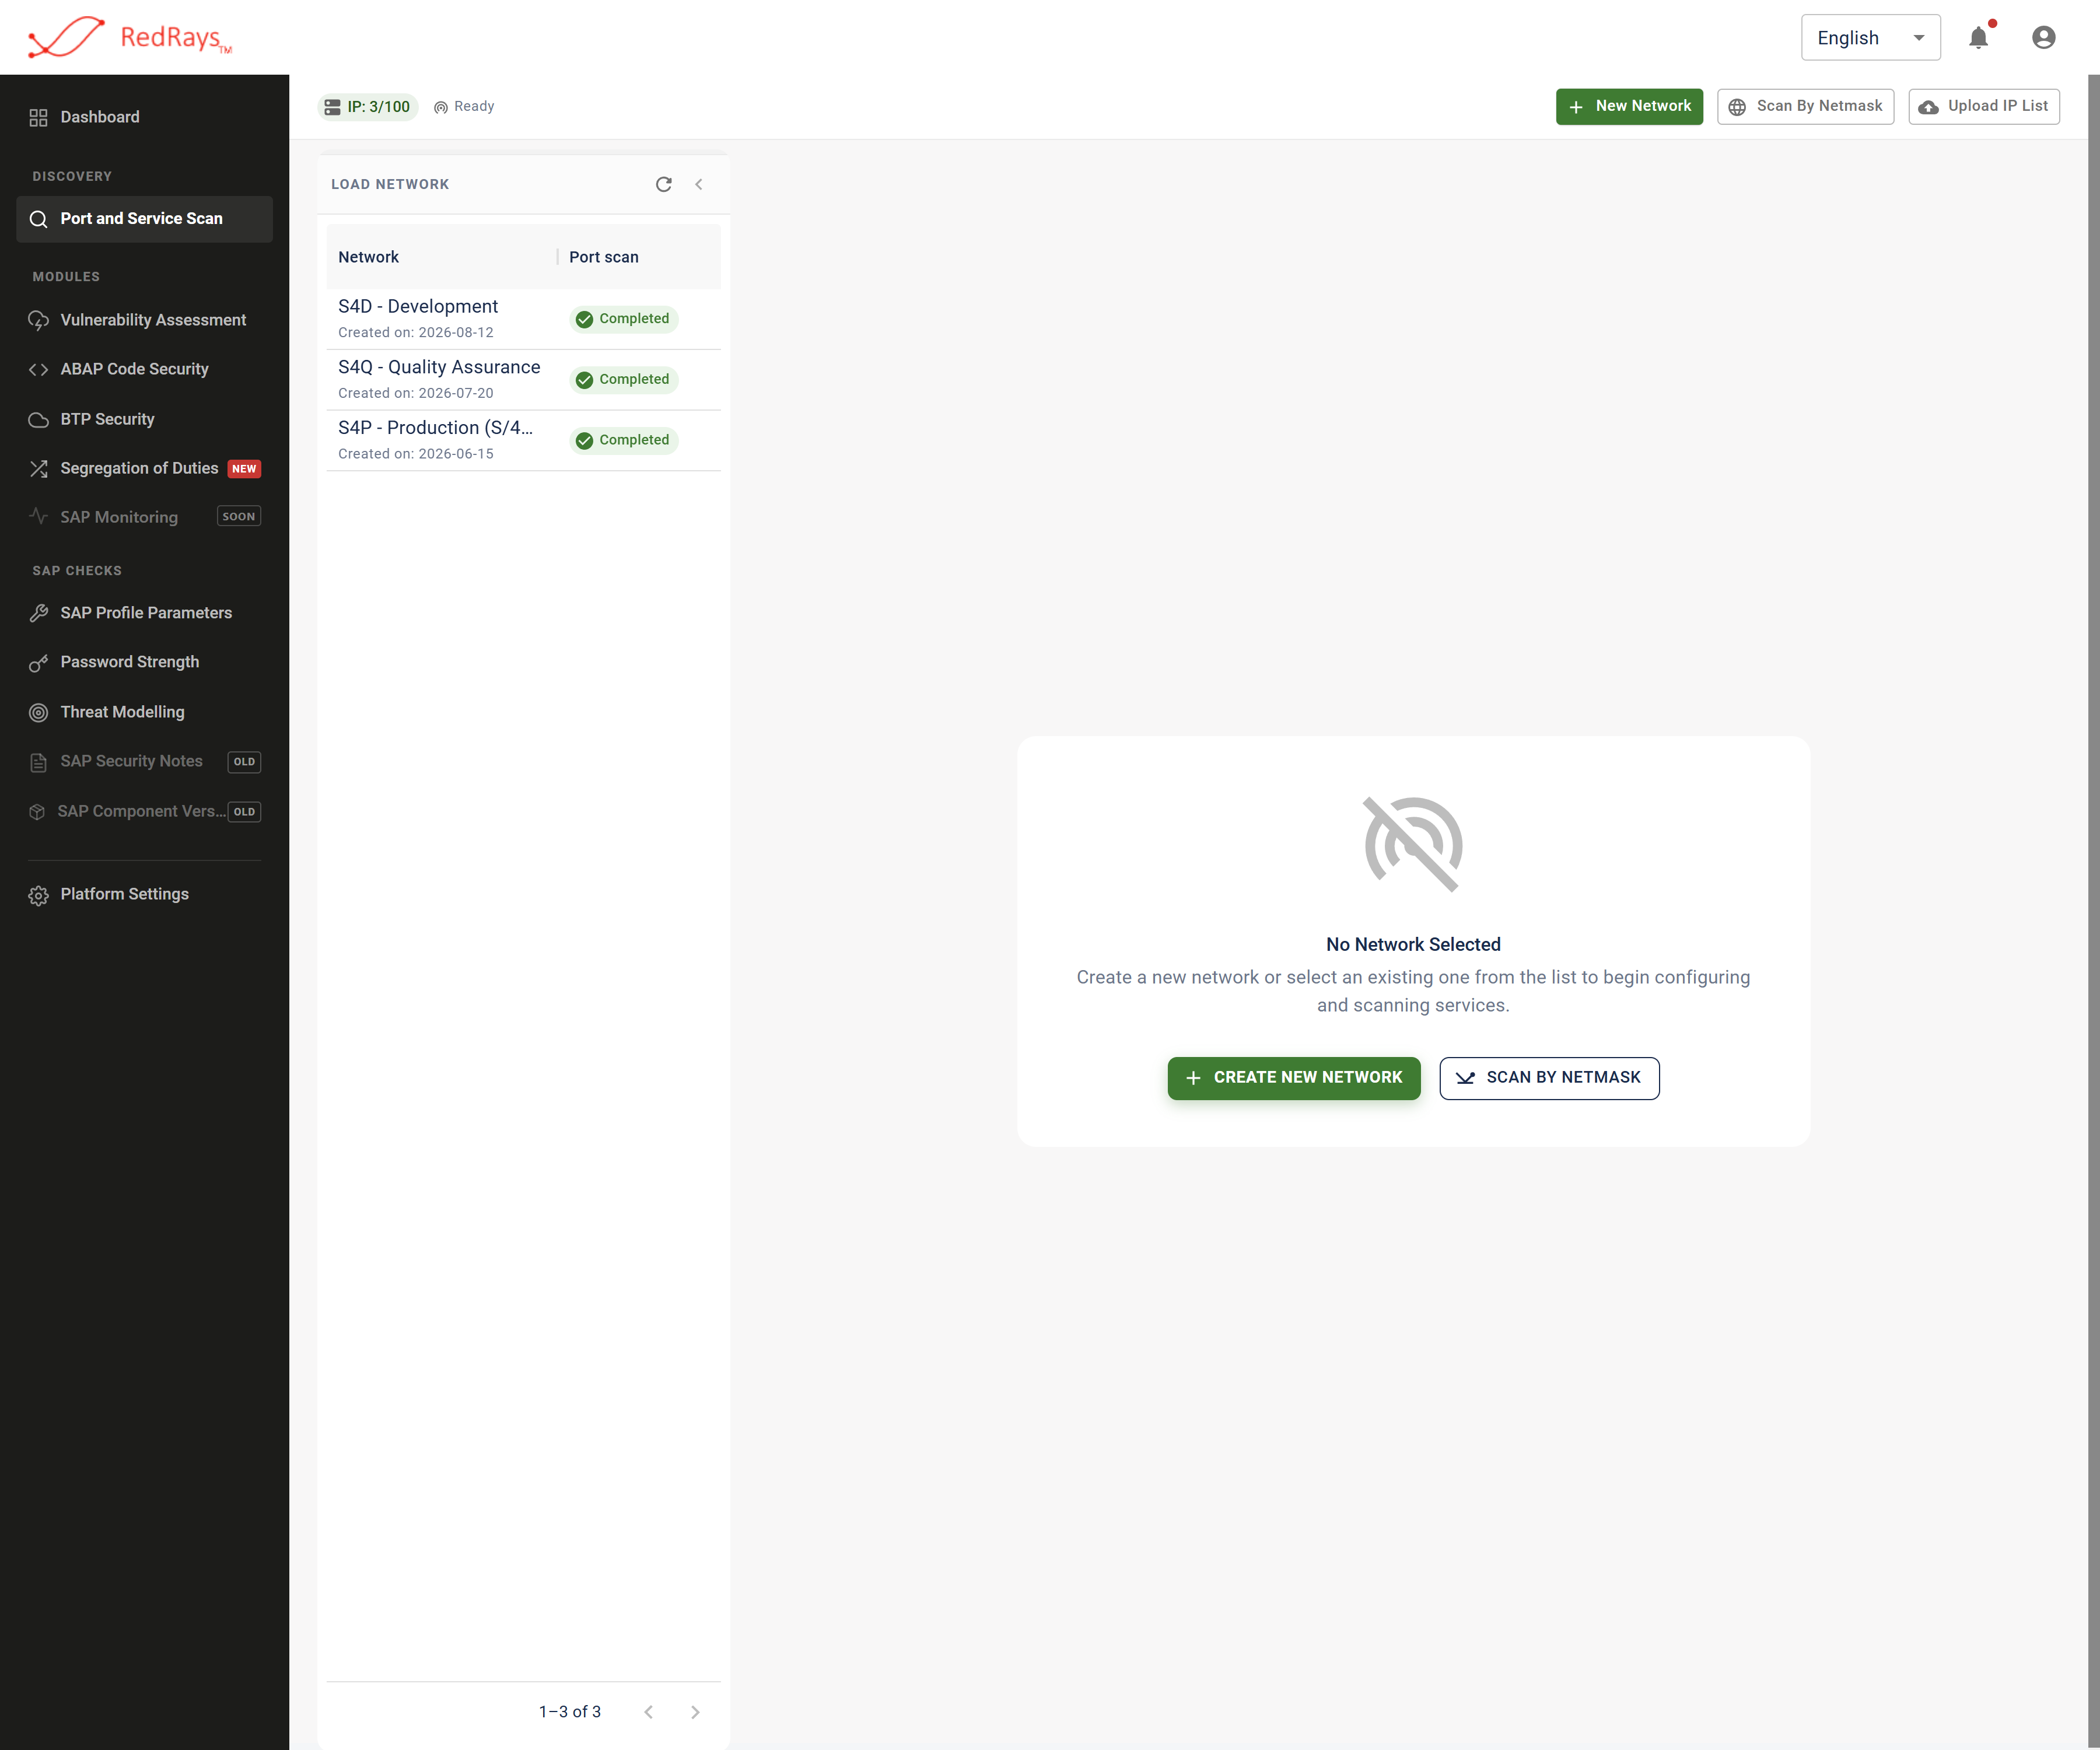Click the Port and Service Scan magnifier icon
Viewport: 2100px width, 1750px height.
38,219
